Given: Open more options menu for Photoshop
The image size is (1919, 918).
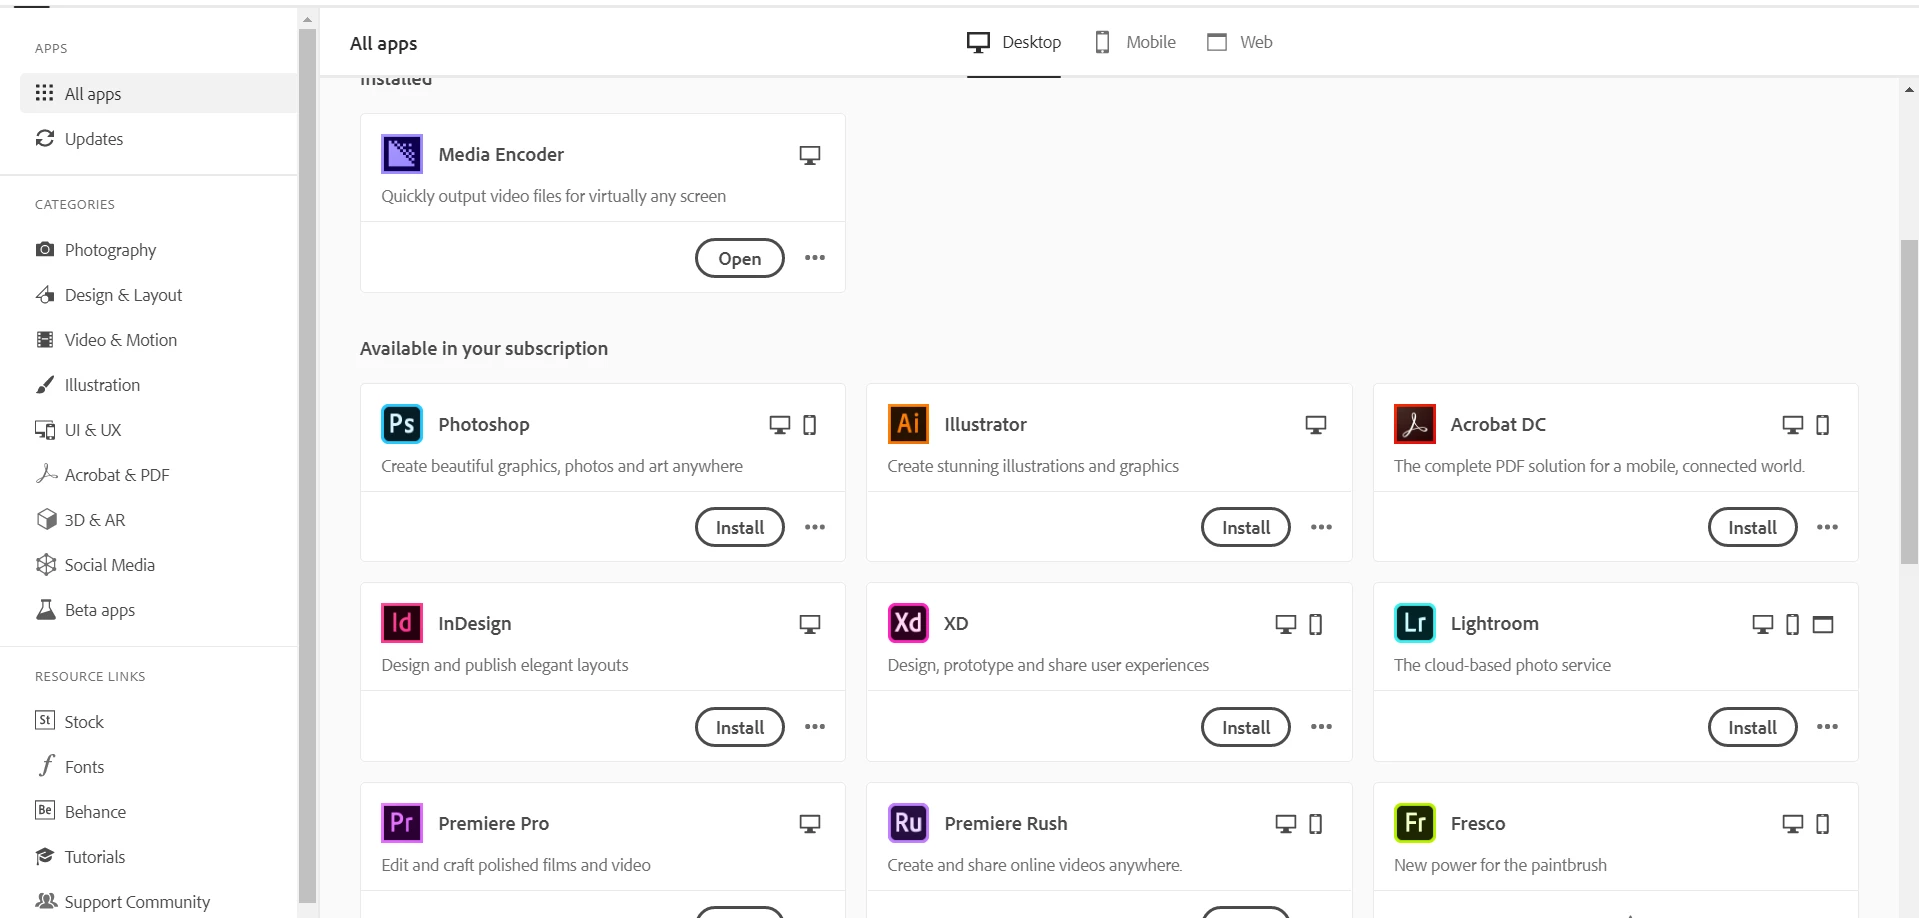Looking at the screenshot, I should tap(815, 527).
